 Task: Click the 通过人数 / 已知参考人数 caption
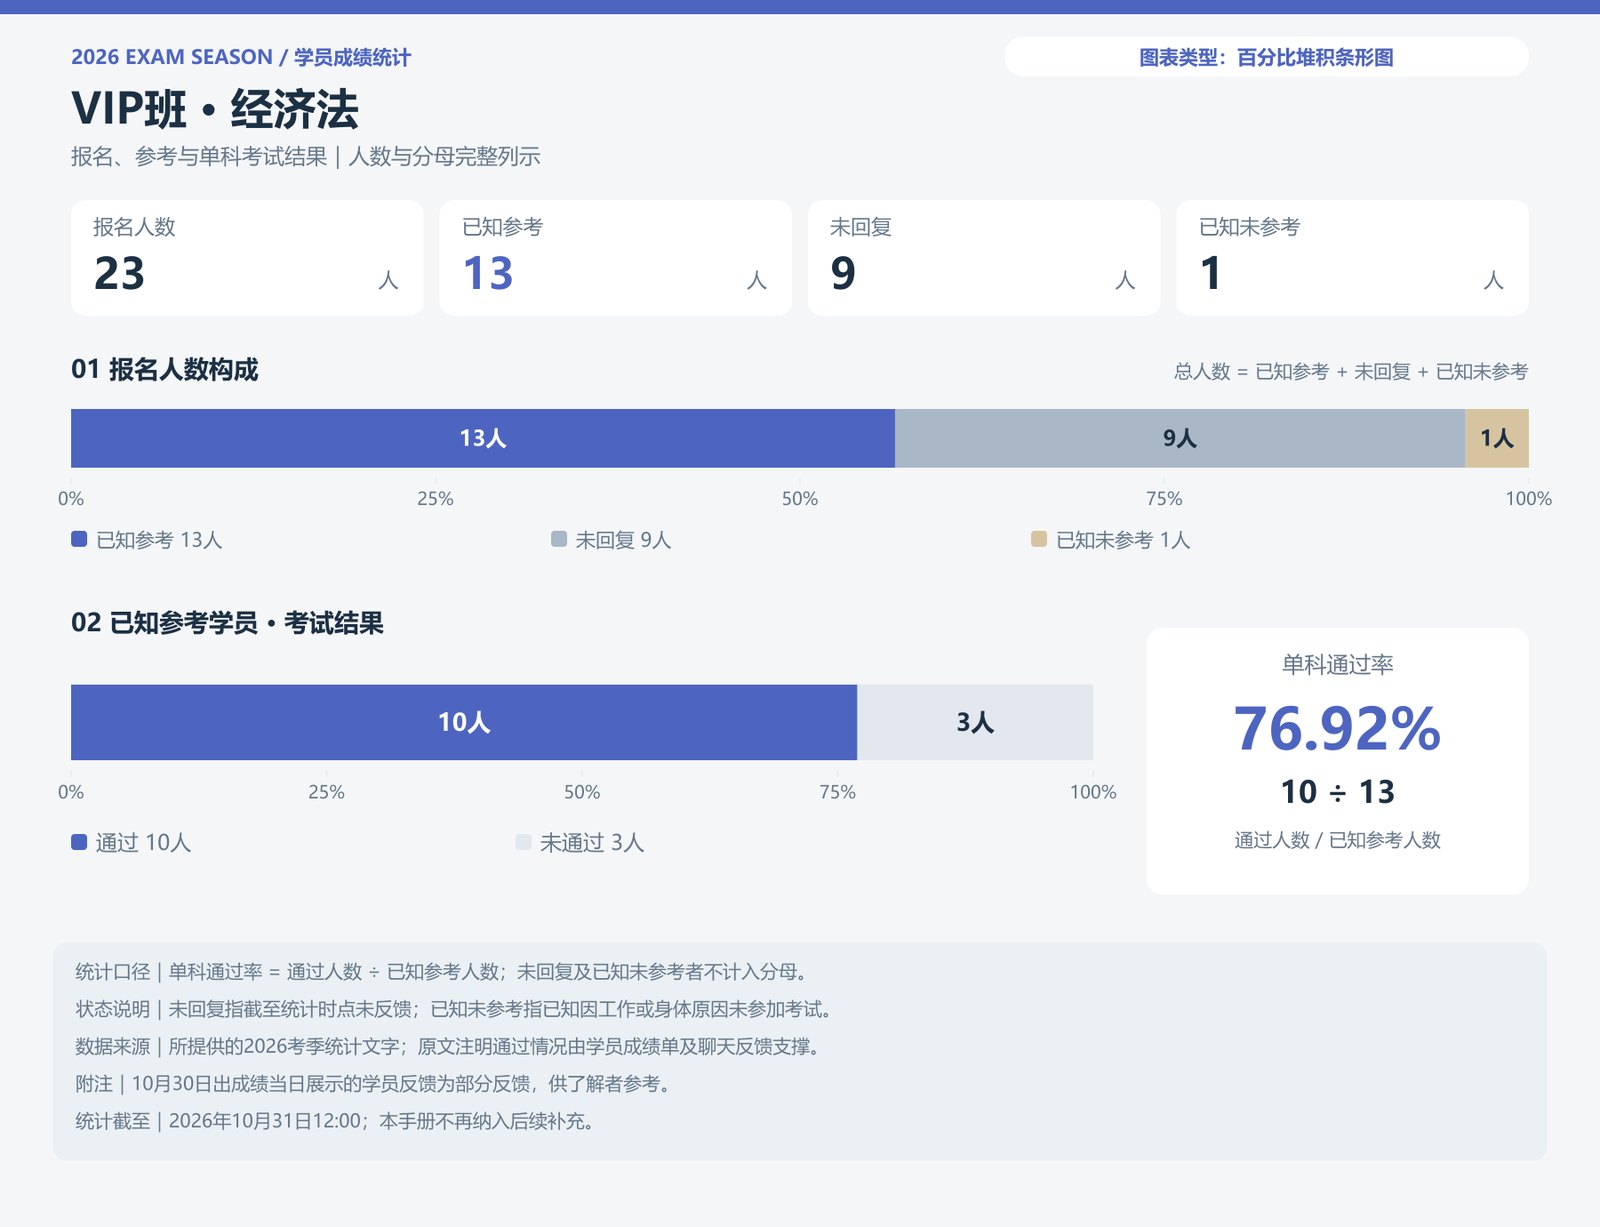pyautogui.click(x=1337, y=840)
